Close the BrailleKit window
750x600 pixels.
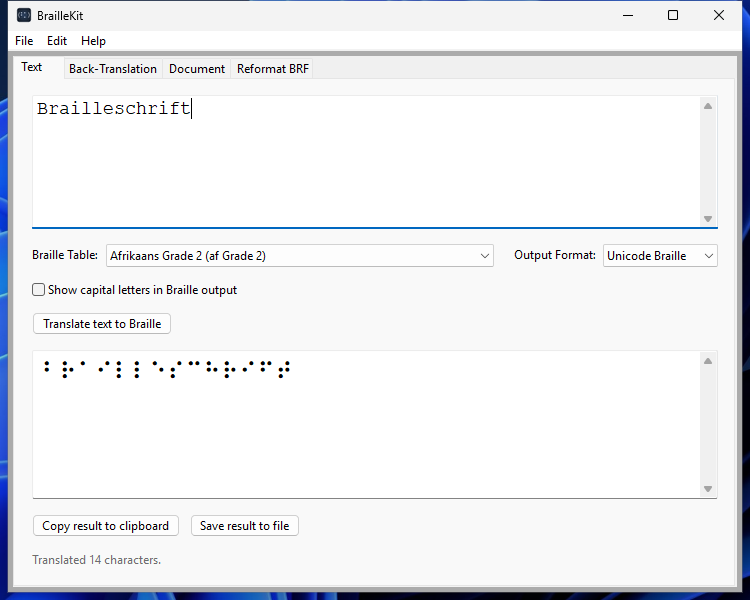(718, 15)
